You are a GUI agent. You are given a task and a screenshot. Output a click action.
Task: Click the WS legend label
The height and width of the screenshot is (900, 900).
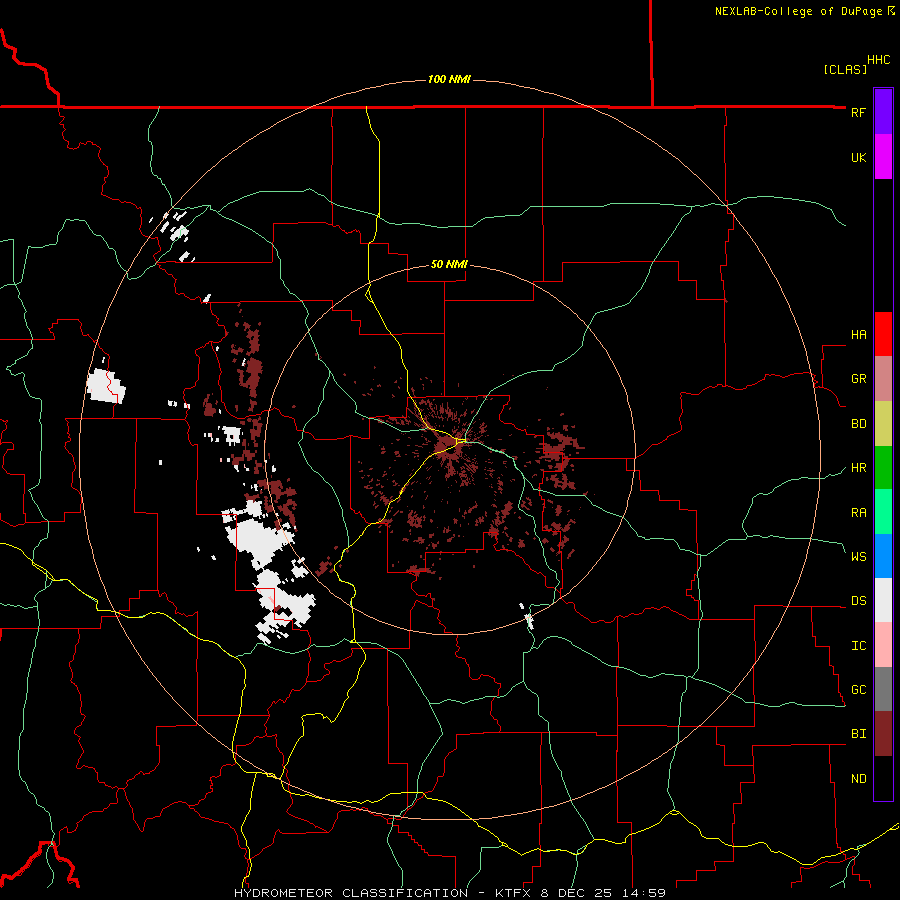pos(858,557)
